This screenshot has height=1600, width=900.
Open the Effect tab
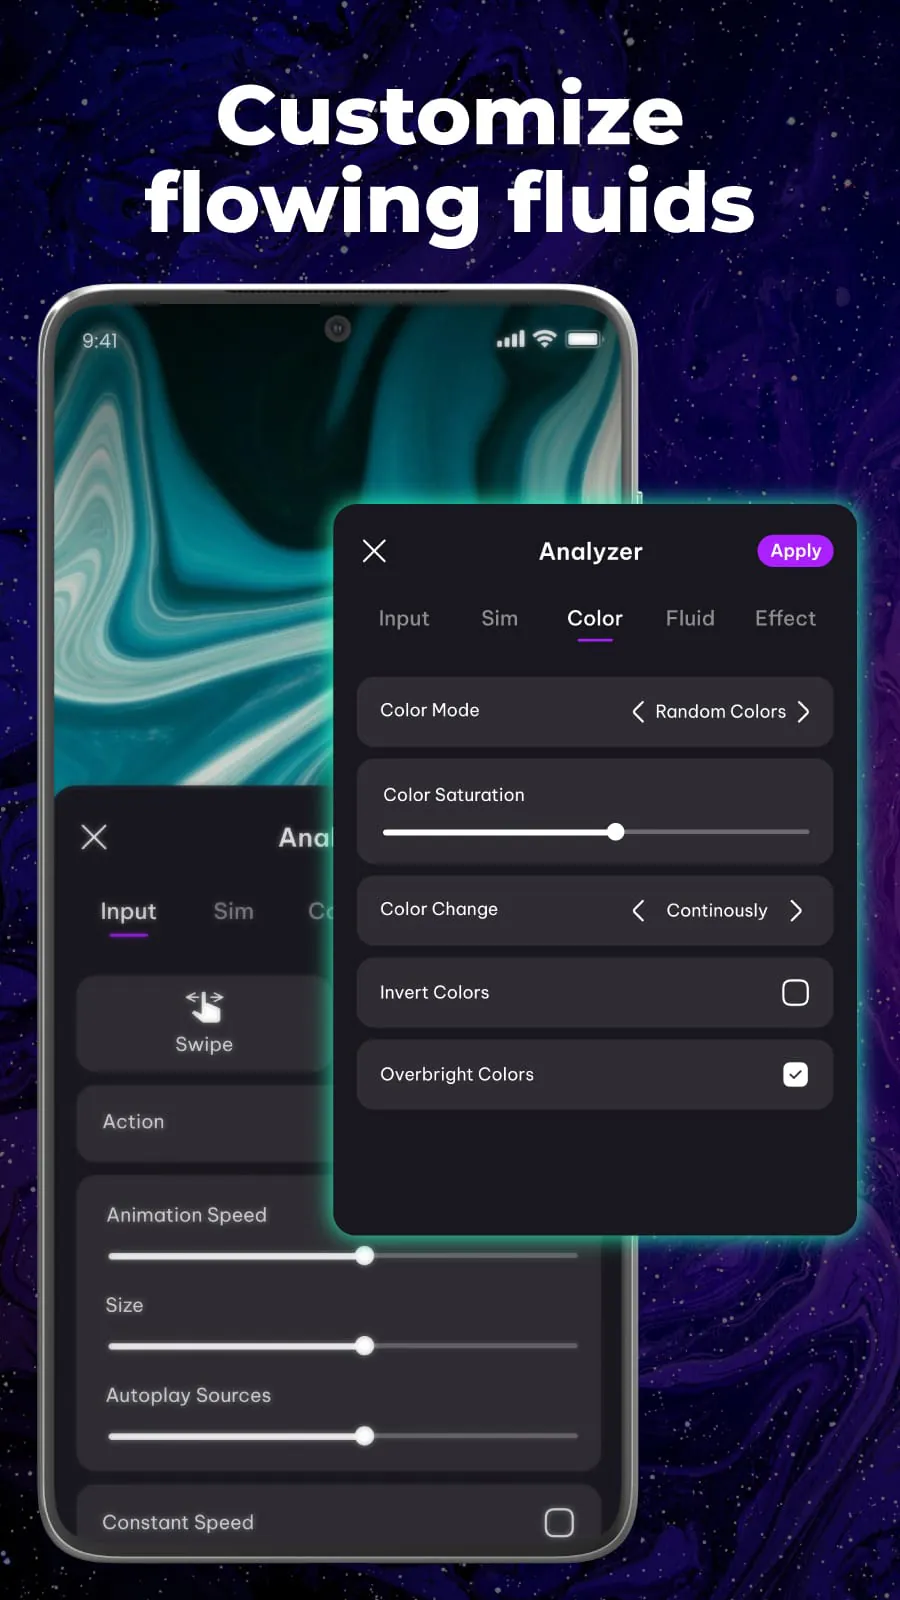coord(785,619)
